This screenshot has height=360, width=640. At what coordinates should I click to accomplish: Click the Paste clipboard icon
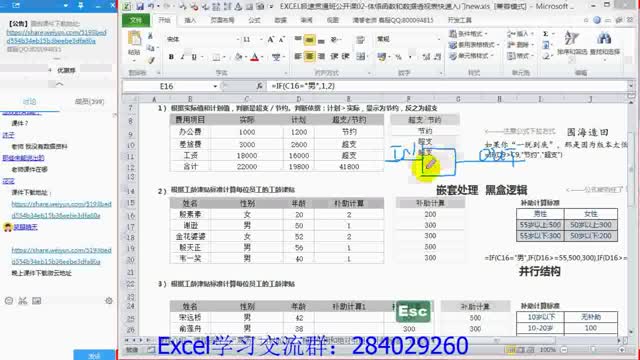click(134, 39)
